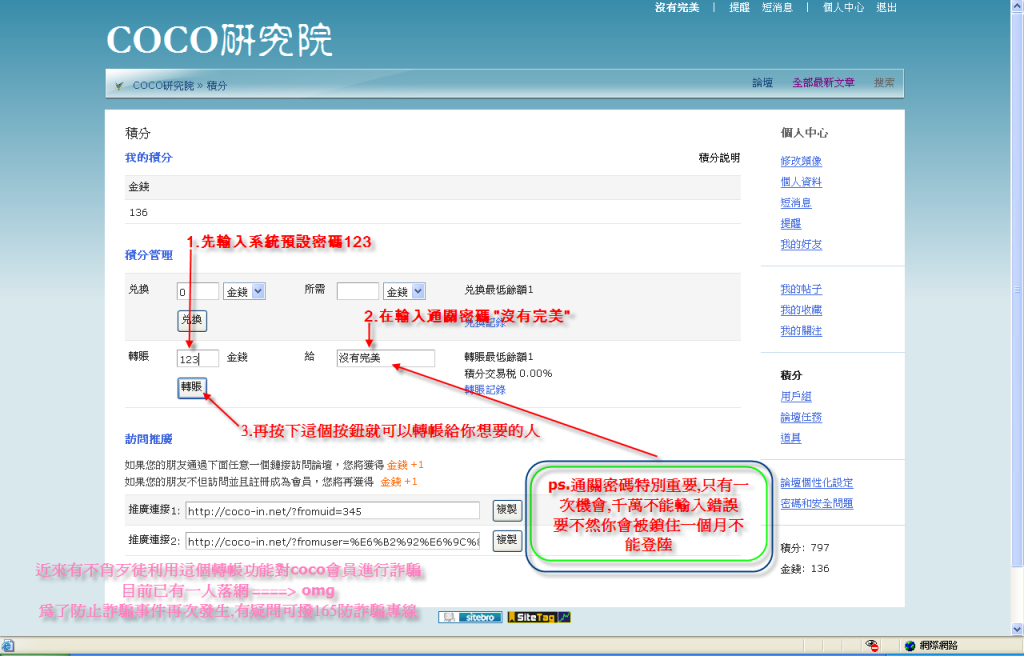Click the browser page icon in the status bar
1024x656 pixels.
[8, 646]
